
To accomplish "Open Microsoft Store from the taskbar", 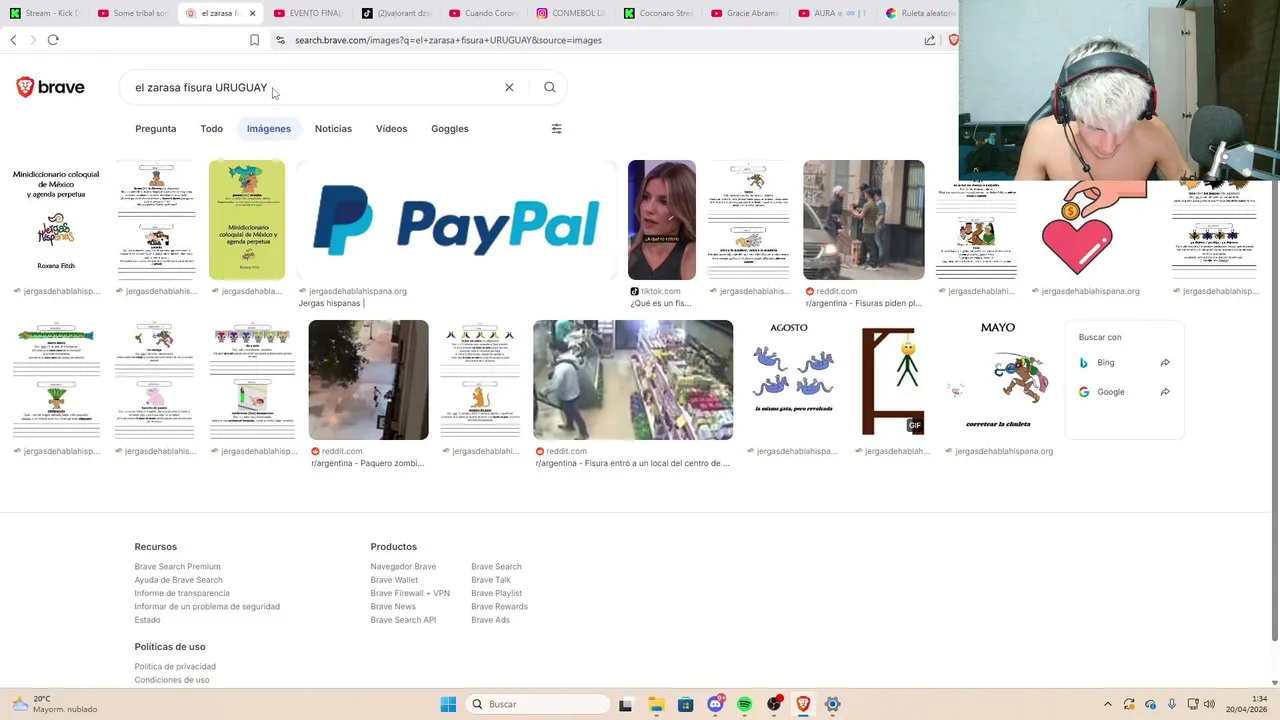I will (x=685, y=704).
